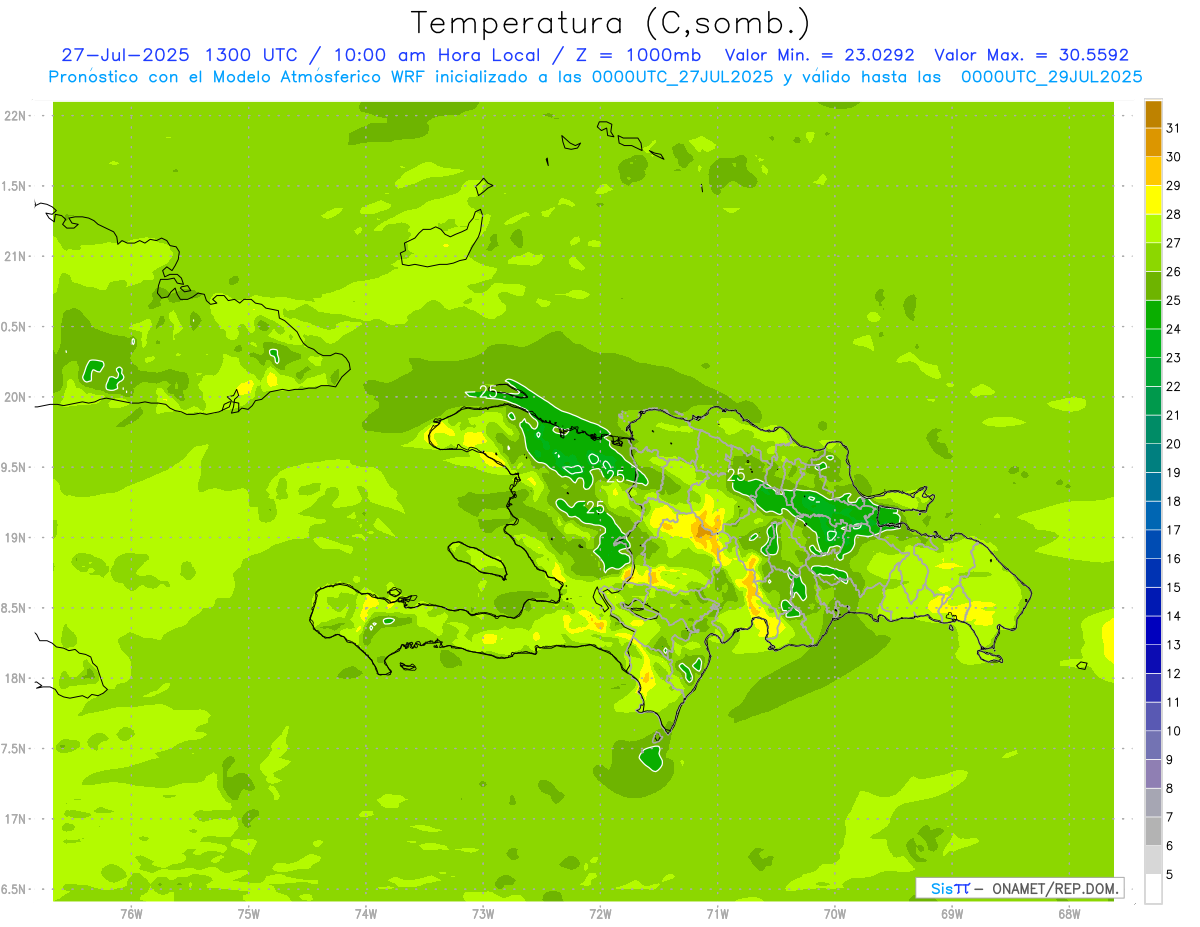Click the yellow colorbar segment between 28 and 29
Viewport: 1200px width, 927px height.
pyautogui.click(x=1153, y=200)
